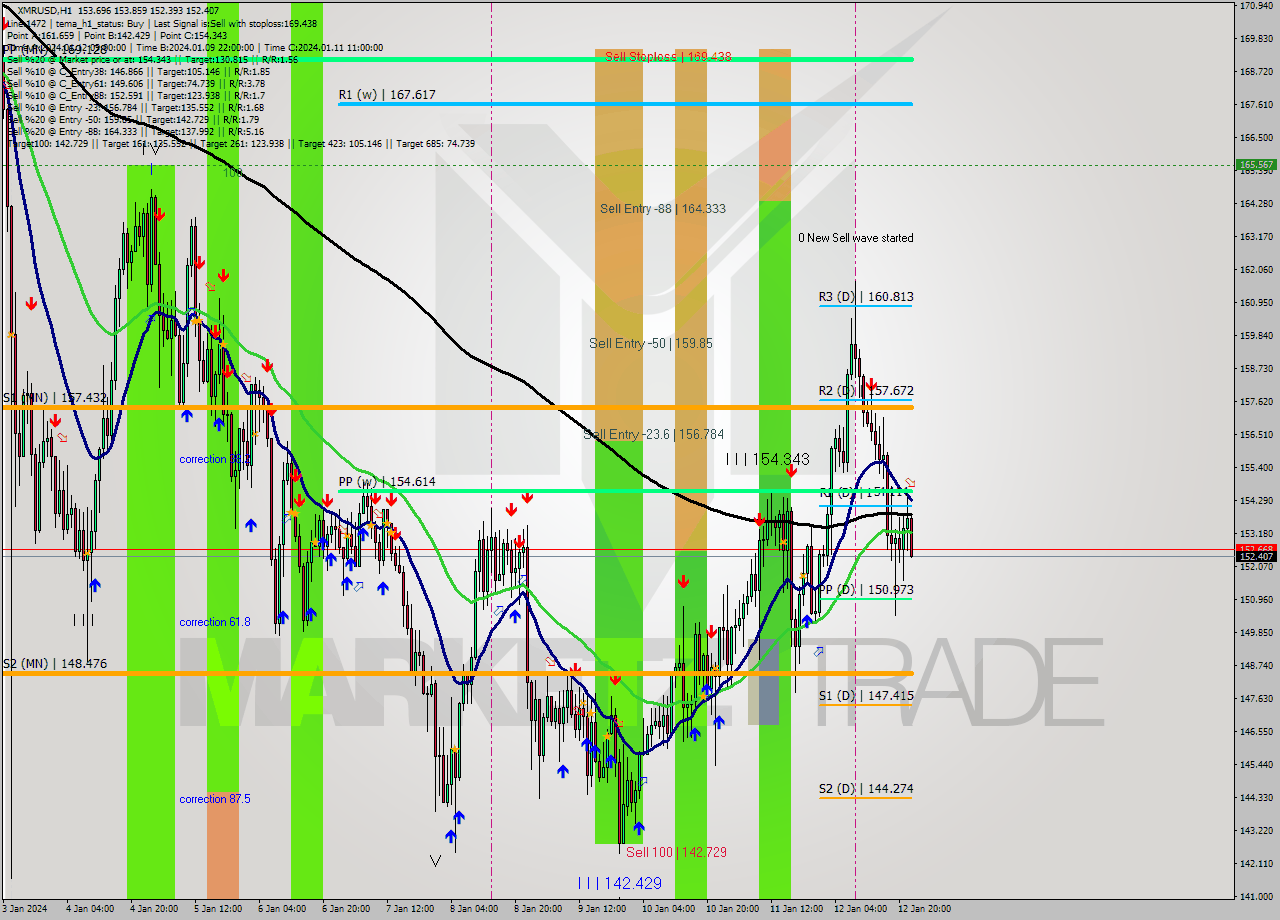Select the 141.00 price axis value
Image resolution: width=1280 pixels, height=920 pixels.
[1256, 897]
